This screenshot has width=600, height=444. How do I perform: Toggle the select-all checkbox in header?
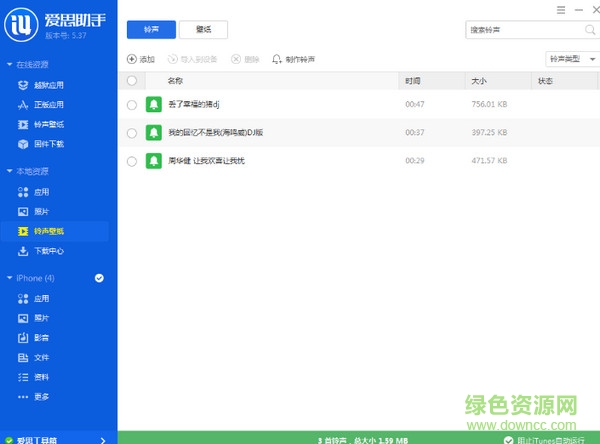(132, 80)
